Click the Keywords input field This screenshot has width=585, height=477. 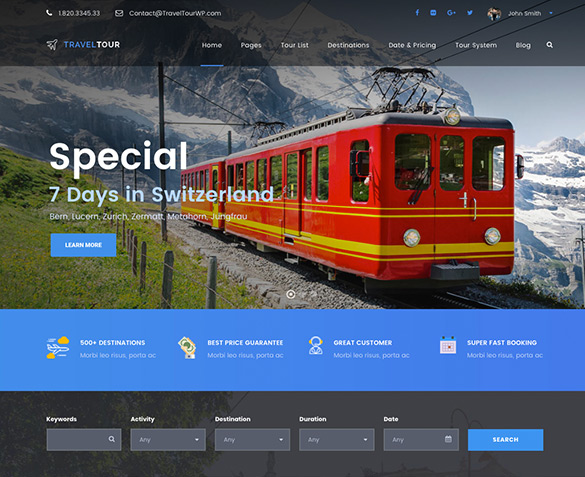[x=84, y=440]
